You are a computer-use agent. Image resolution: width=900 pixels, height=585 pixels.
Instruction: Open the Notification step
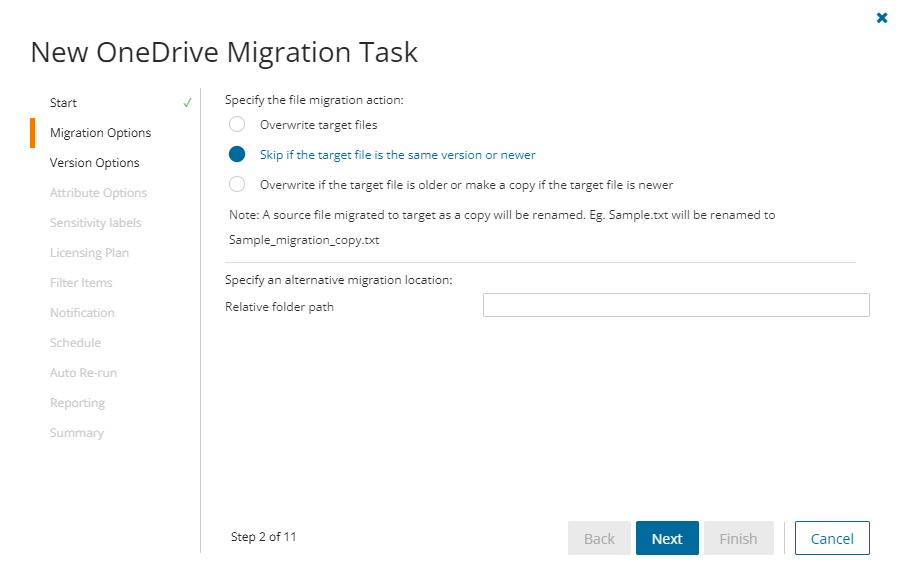(x=82, y=313)
